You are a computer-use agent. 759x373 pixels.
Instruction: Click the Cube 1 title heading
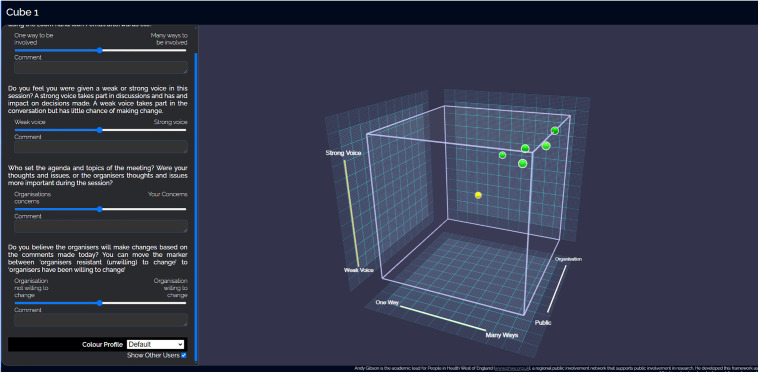point(22,12)
